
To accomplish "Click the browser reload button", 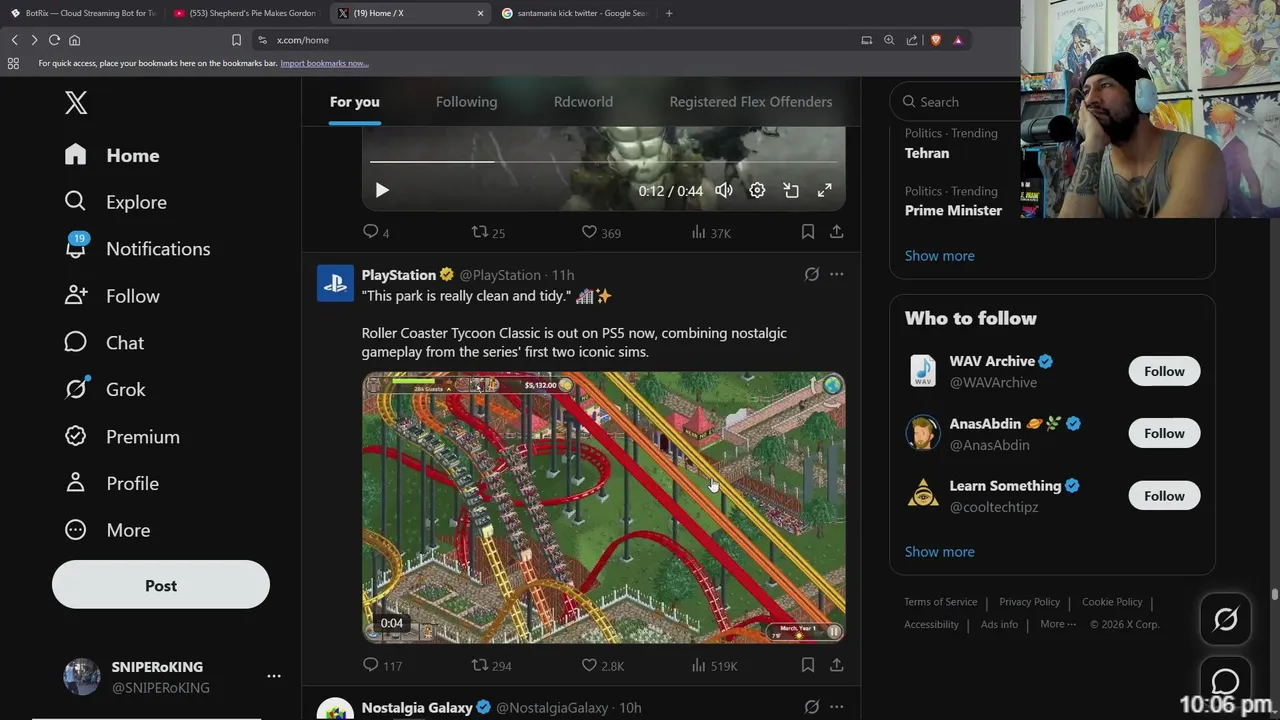I will click(x=54, y=40).
